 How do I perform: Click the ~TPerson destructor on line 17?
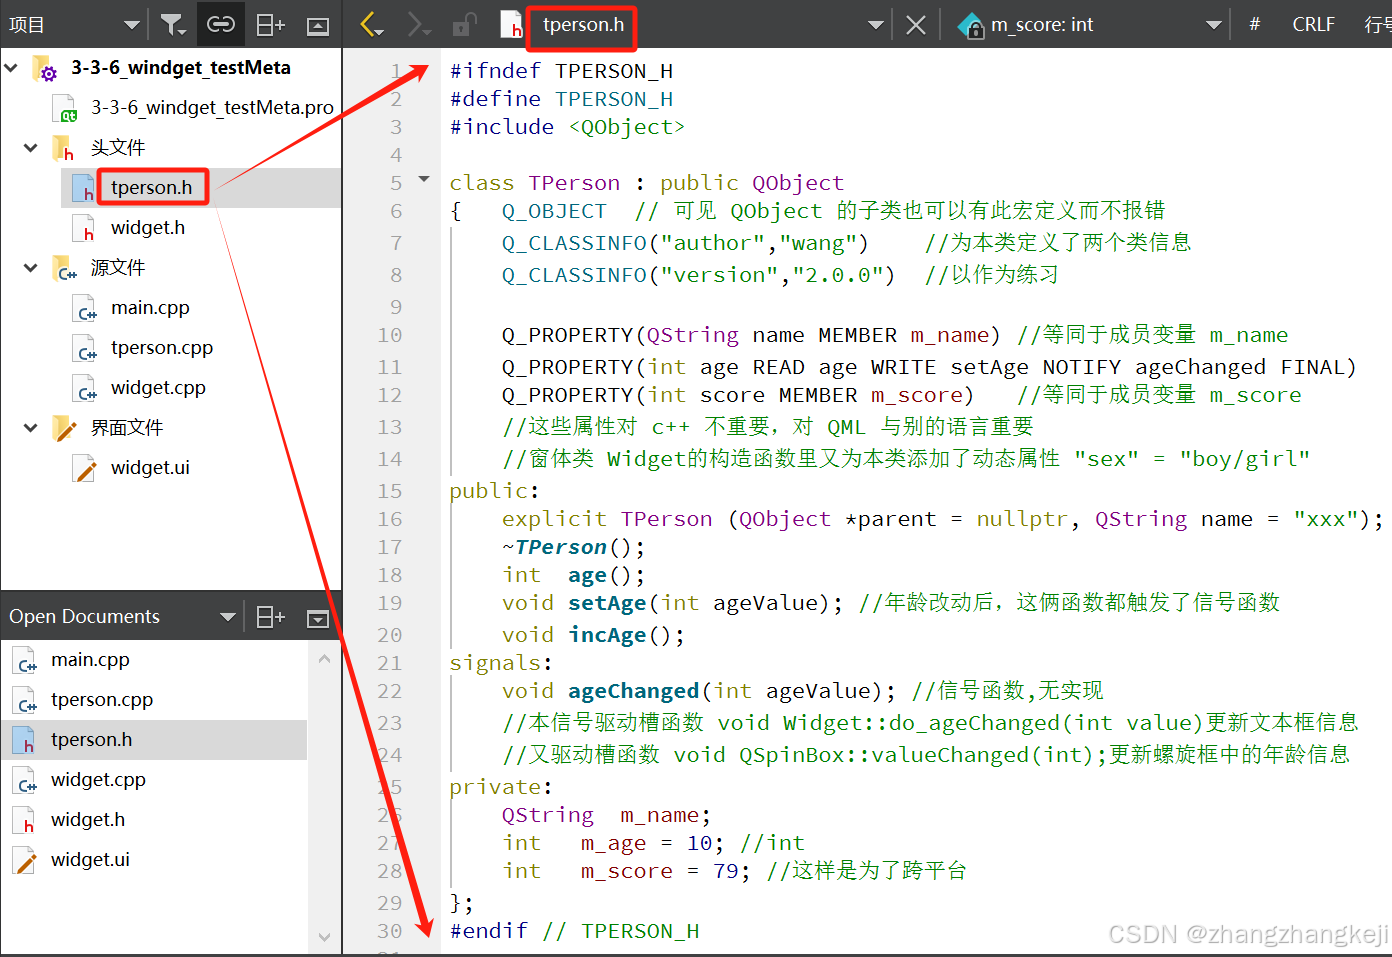(554, 547)
